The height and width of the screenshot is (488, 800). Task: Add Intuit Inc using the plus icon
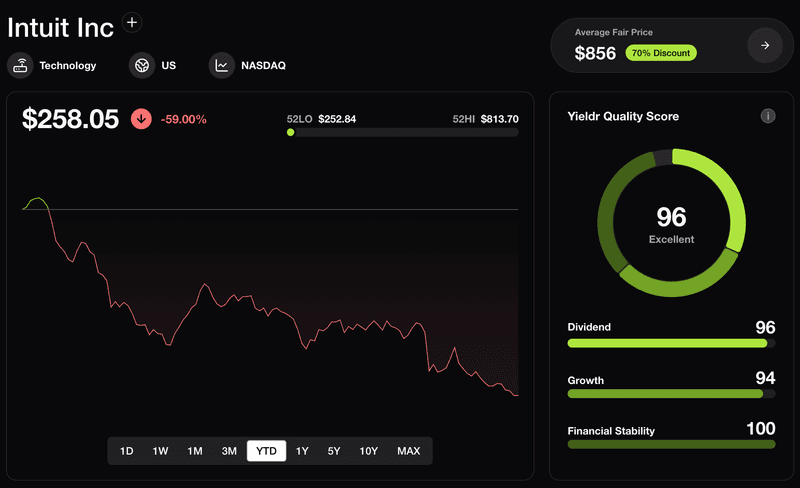(x=132, y=22)
